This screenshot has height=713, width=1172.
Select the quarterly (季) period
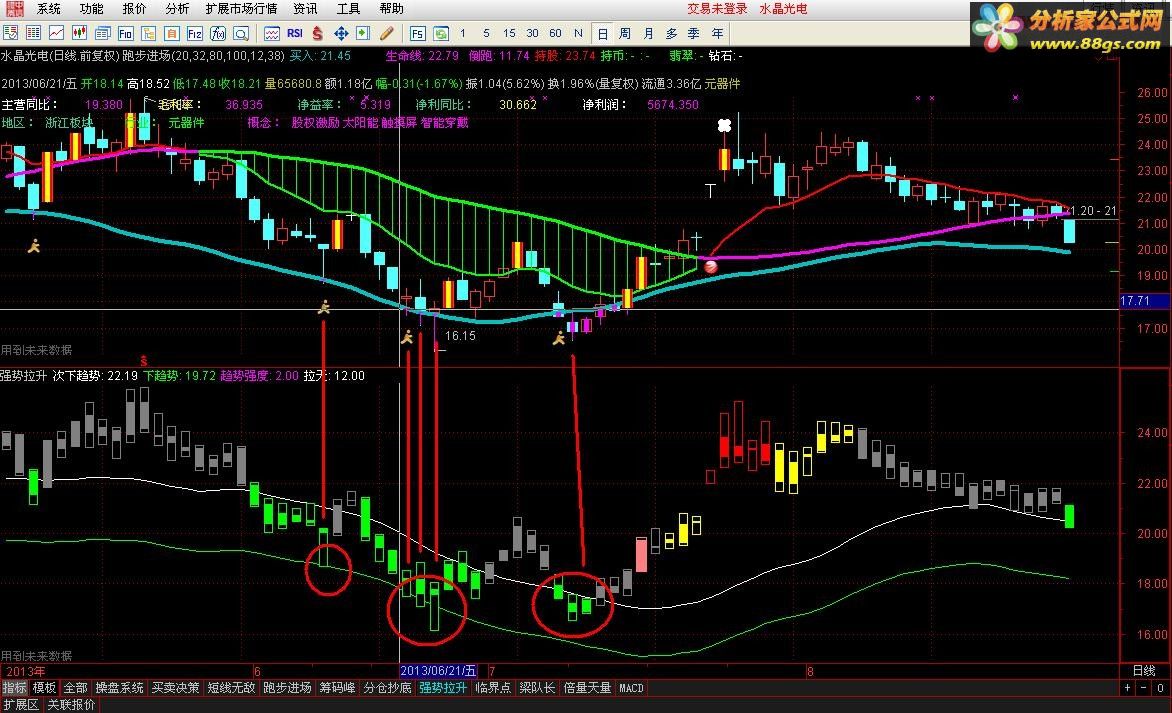[x=694, y=34]
